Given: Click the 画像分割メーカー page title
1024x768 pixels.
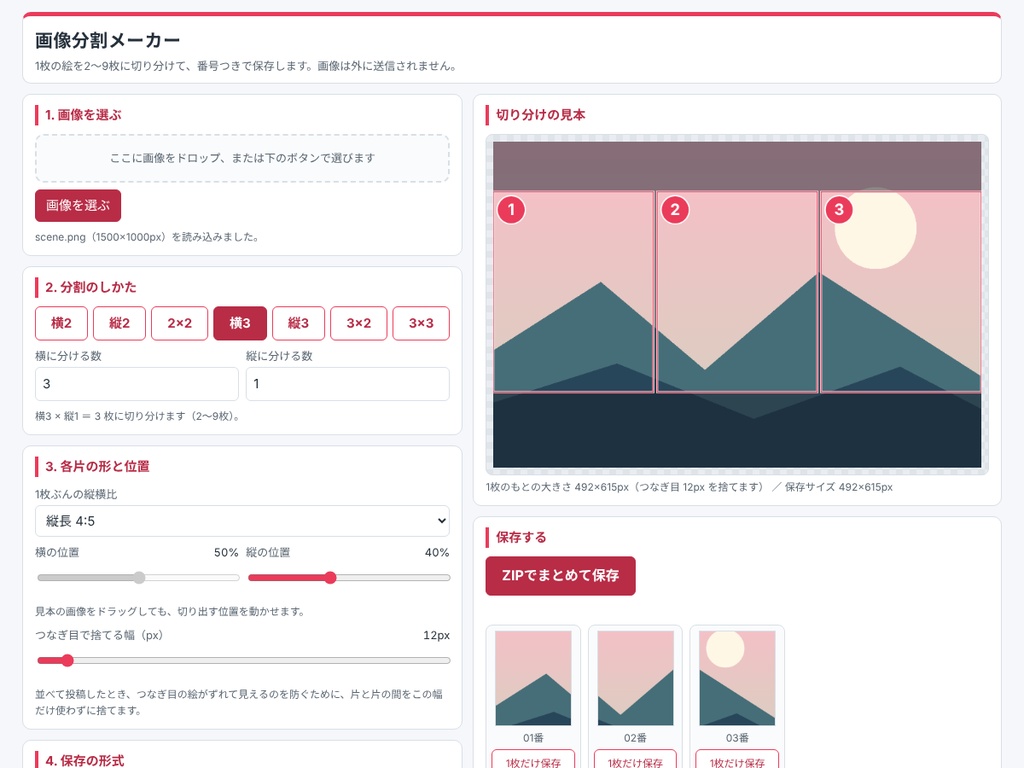Looking at the screenshot, I should [x=108, y=40].
